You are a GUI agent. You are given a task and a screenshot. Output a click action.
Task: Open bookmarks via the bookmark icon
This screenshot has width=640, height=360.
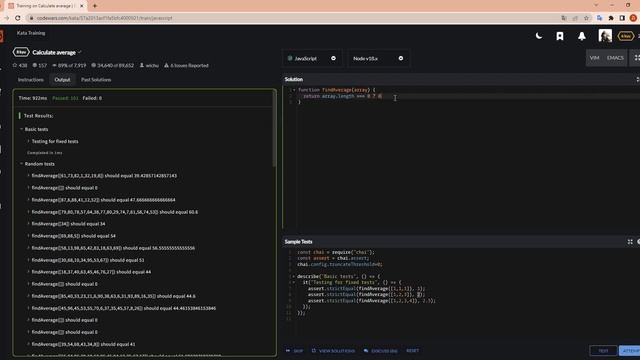(560, 36)
